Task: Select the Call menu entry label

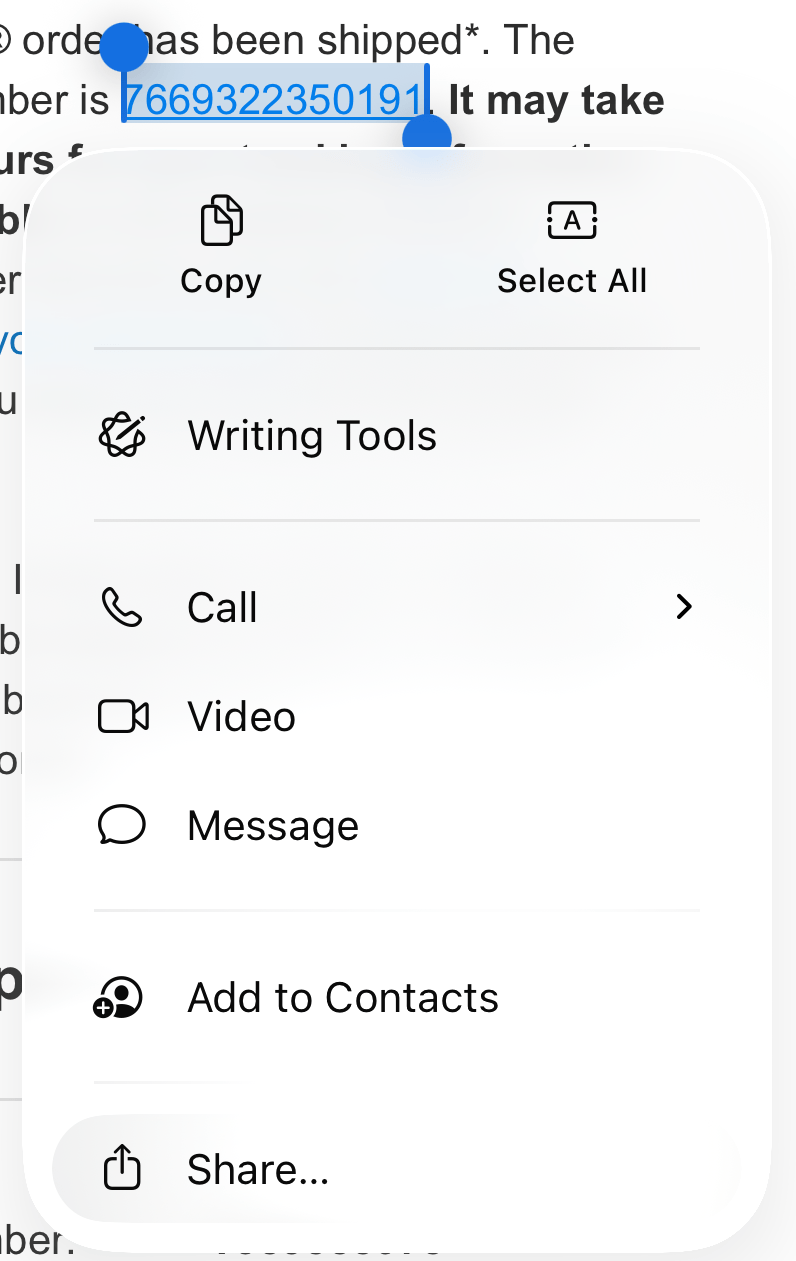Action: pyautogui.click(x=222, y=608)
